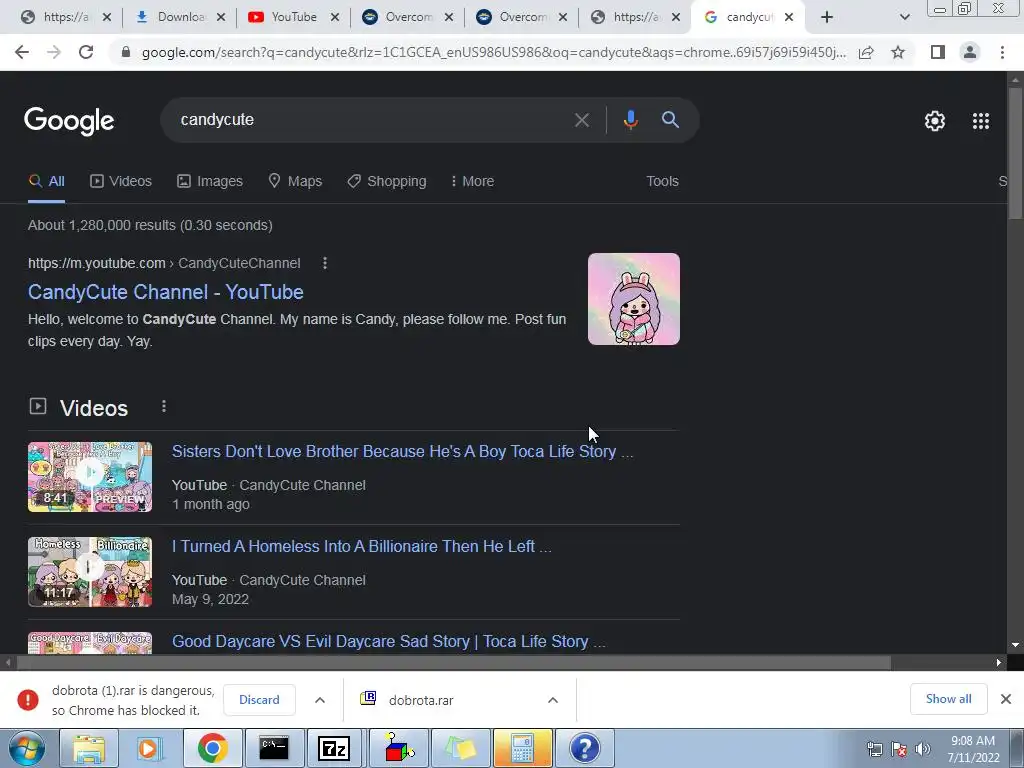Switch to the All results tab
Image resolution: width=1024 pixels, height=768 pixels.
pyautogui.click(x=46, y=182)
